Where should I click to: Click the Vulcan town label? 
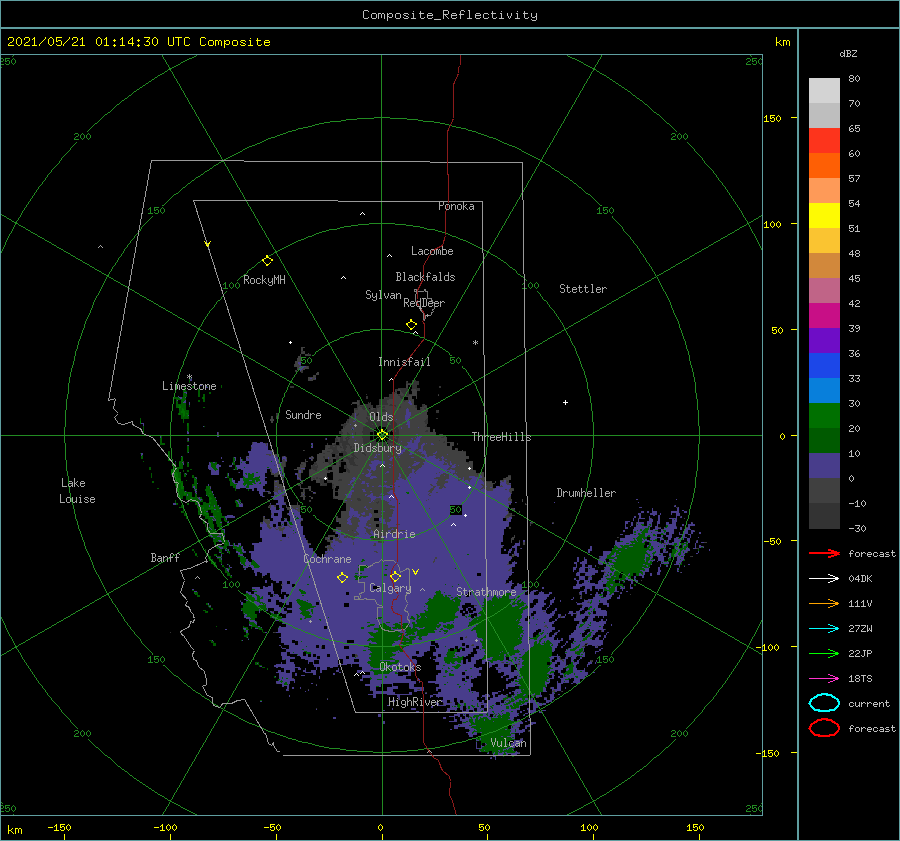coord(509,743)
